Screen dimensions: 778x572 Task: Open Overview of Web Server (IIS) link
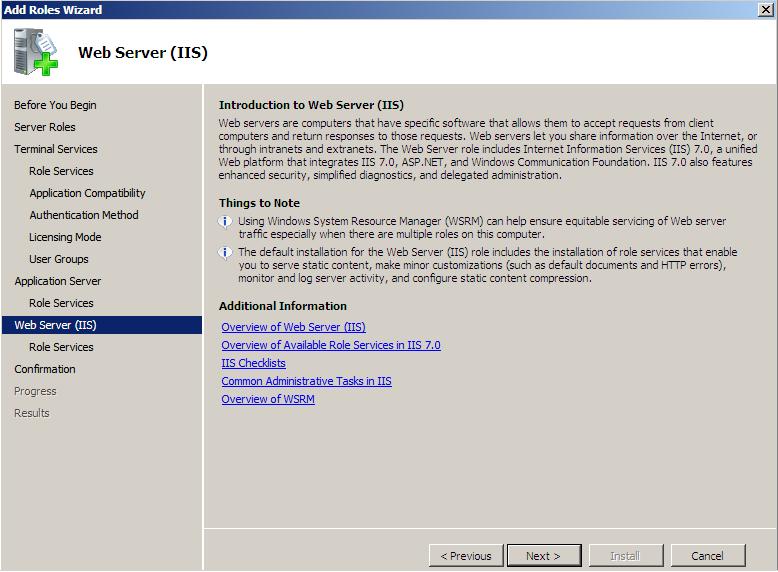point(293,327)
